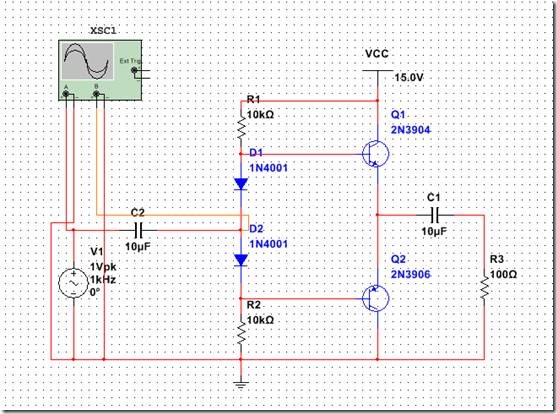This screenshot has width=557, height=414.
Task: Click the ground symbol at bottom
Action: pos(241,385)
